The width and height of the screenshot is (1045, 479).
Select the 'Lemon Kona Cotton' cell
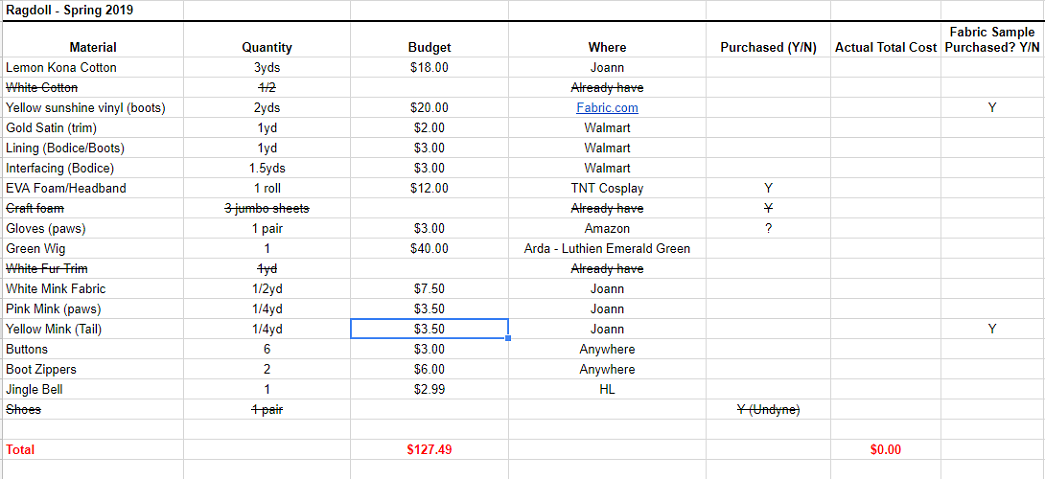click(93, 68)
